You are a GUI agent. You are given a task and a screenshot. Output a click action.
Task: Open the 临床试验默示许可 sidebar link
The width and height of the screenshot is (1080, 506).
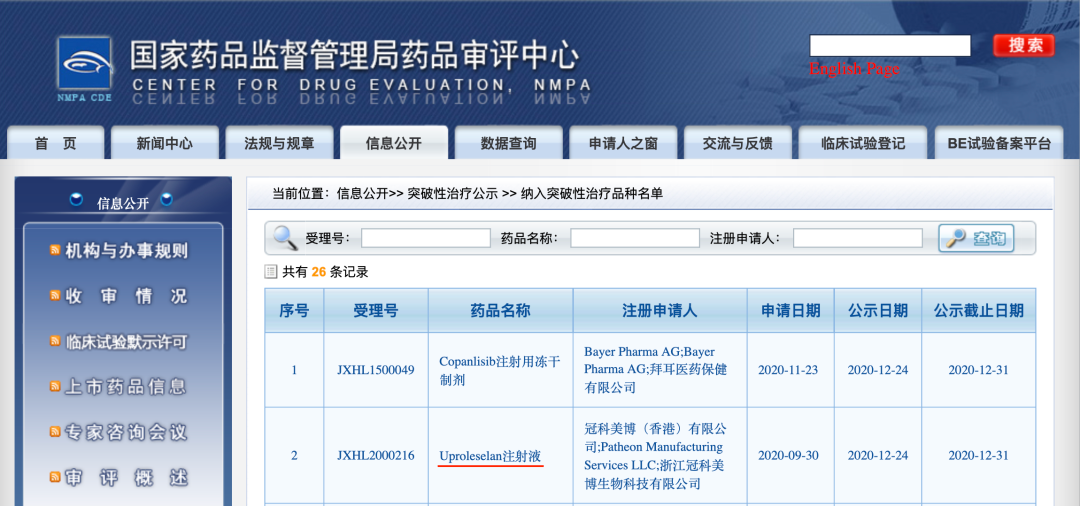point(126,341)
